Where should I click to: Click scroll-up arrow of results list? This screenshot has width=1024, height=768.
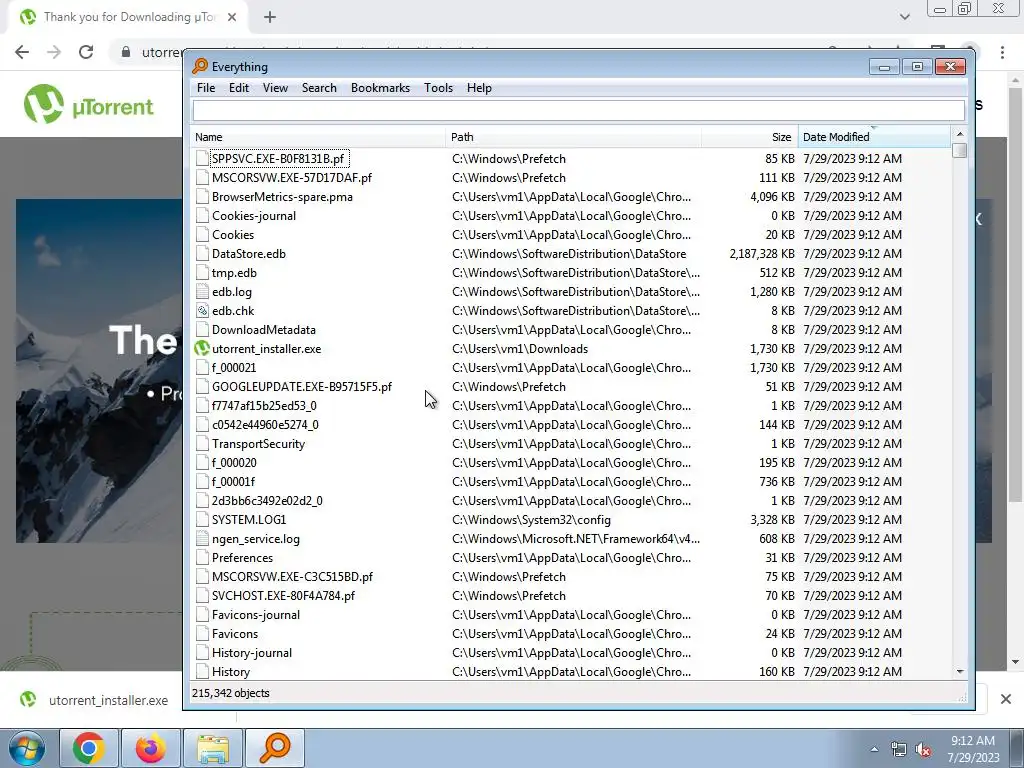coord(959,134)
